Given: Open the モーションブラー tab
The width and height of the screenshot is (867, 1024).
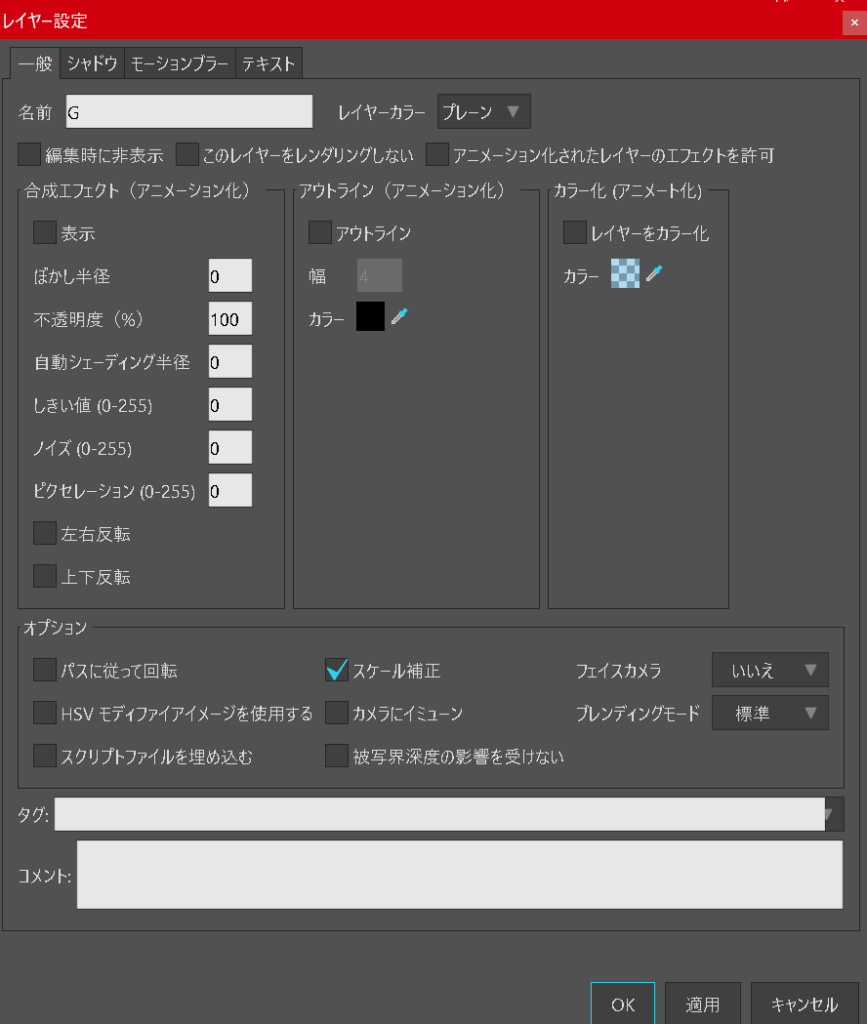Looking at the screenshot, I should pyautogui.click(x=180, y=63).
